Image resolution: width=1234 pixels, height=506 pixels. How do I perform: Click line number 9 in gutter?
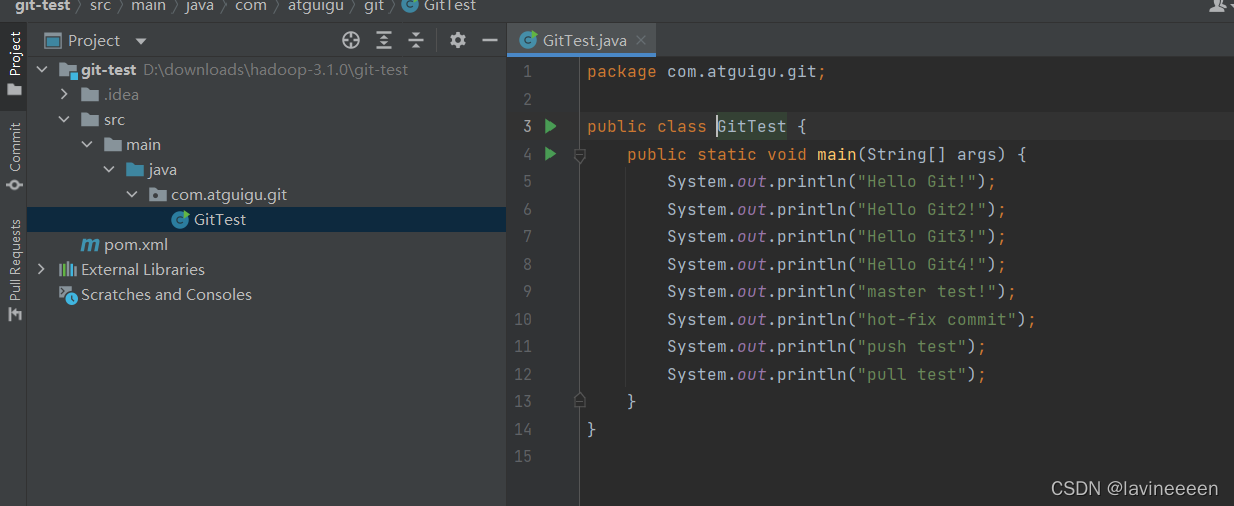(527, 292)
